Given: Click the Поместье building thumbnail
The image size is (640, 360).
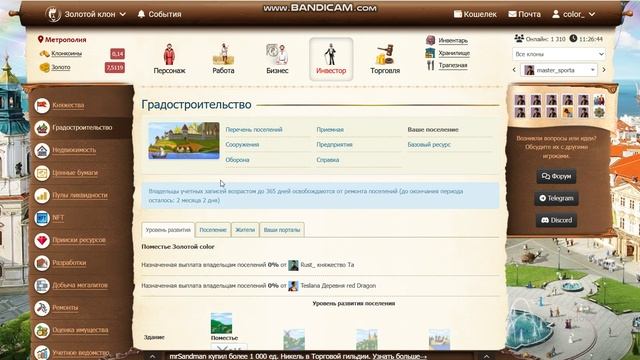Looking at the screenshot, I should [x=221, y=323].
